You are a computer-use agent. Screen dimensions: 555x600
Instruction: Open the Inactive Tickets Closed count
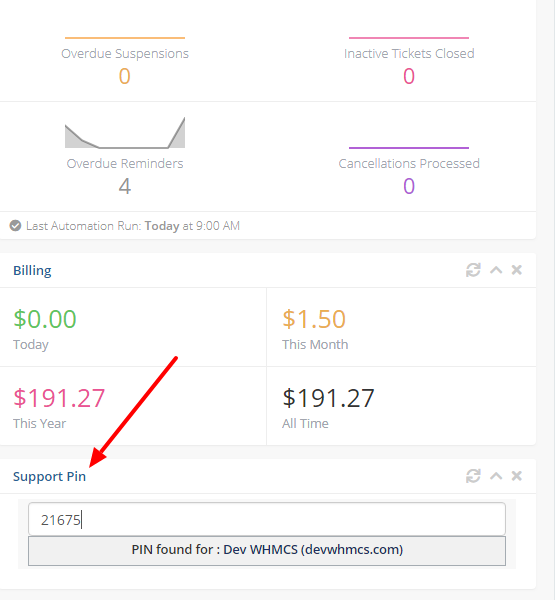pos(409,76)
